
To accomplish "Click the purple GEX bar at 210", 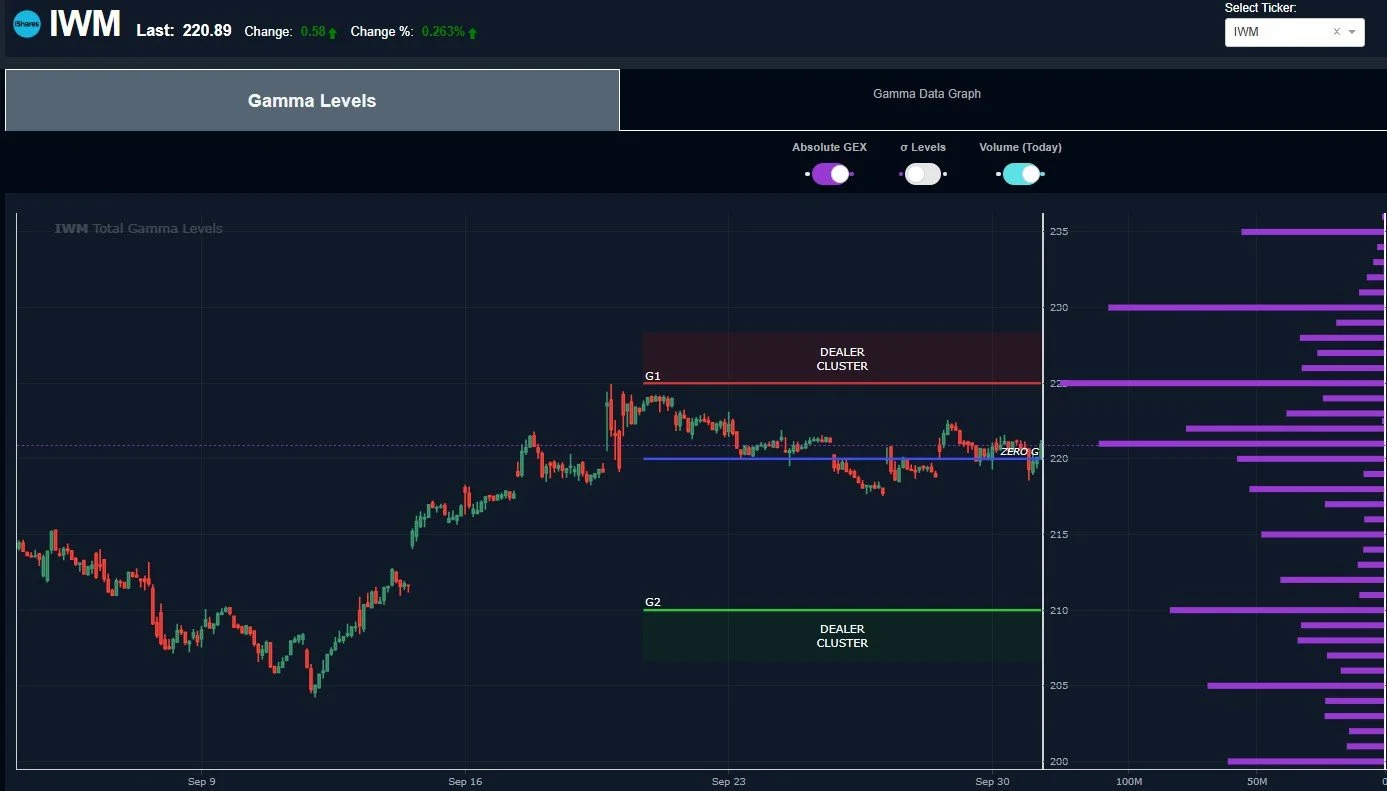I will click(1277, 610).
